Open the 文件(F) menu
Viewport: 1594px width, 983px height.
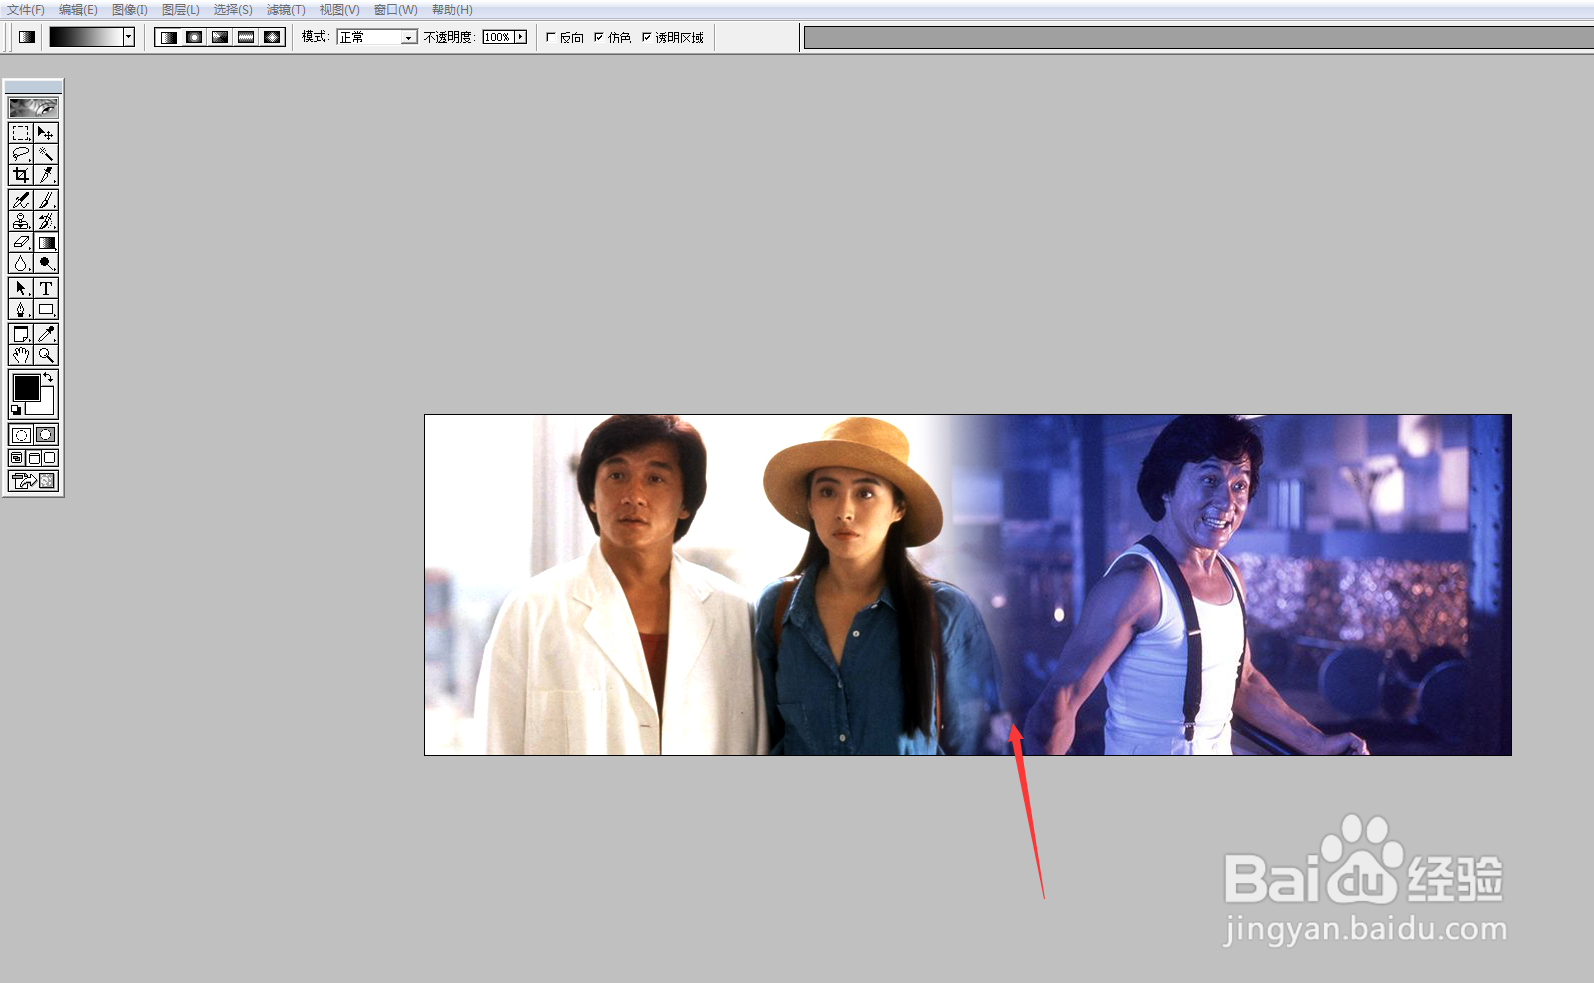[x=26, y=10]
